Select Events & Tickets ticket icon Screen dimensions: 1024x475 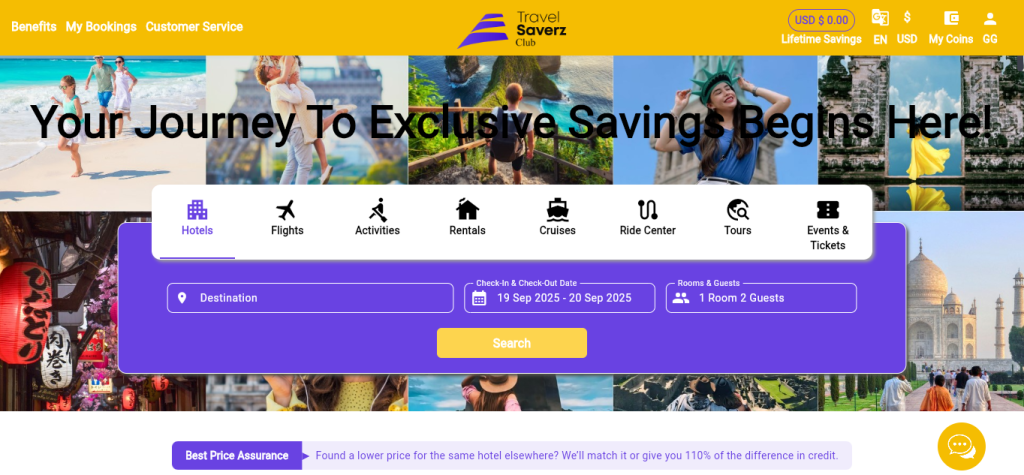coord(828,210)
